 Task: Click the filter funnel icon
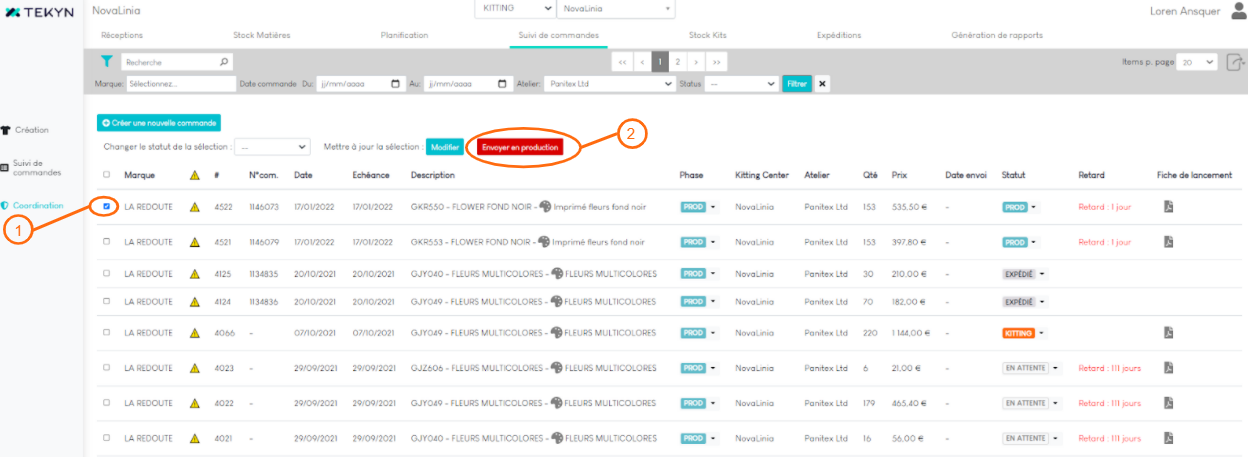tap(106, 62)
